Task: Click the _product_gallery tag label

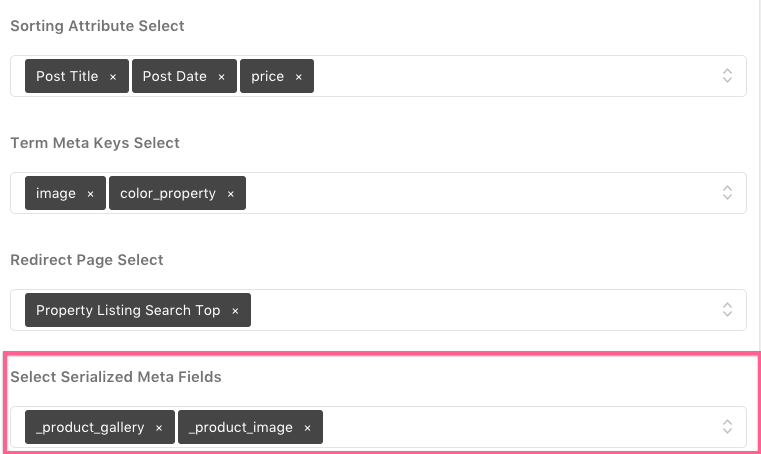Action: tap(90, 428)
